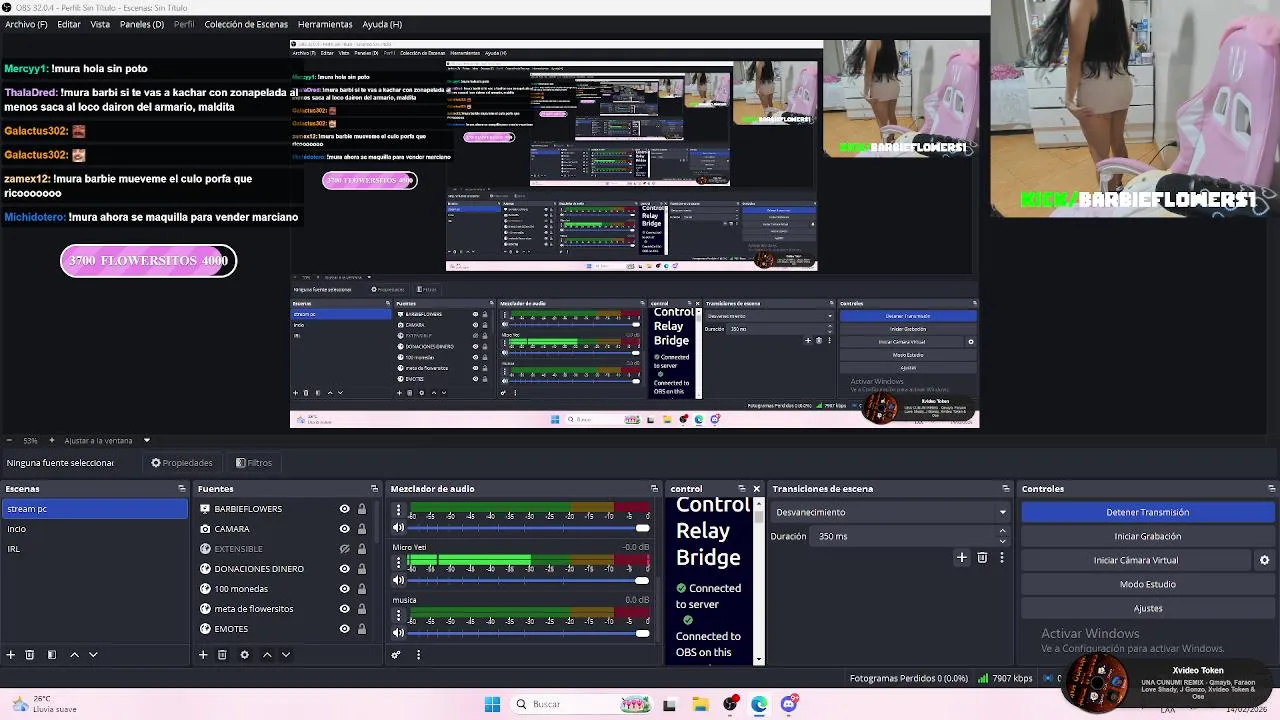1280x720 pixels.
Task: Open the Vista menu
Action: (100, 24)
